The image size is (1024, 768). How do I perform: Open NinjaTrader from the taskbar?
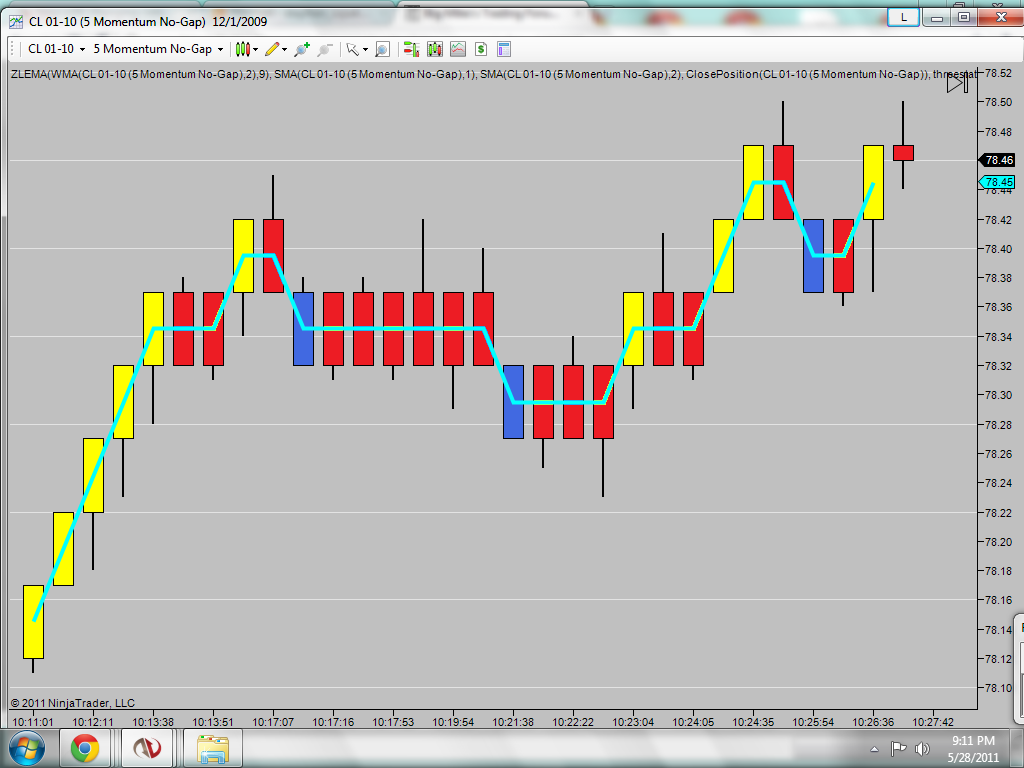(147, 748)
